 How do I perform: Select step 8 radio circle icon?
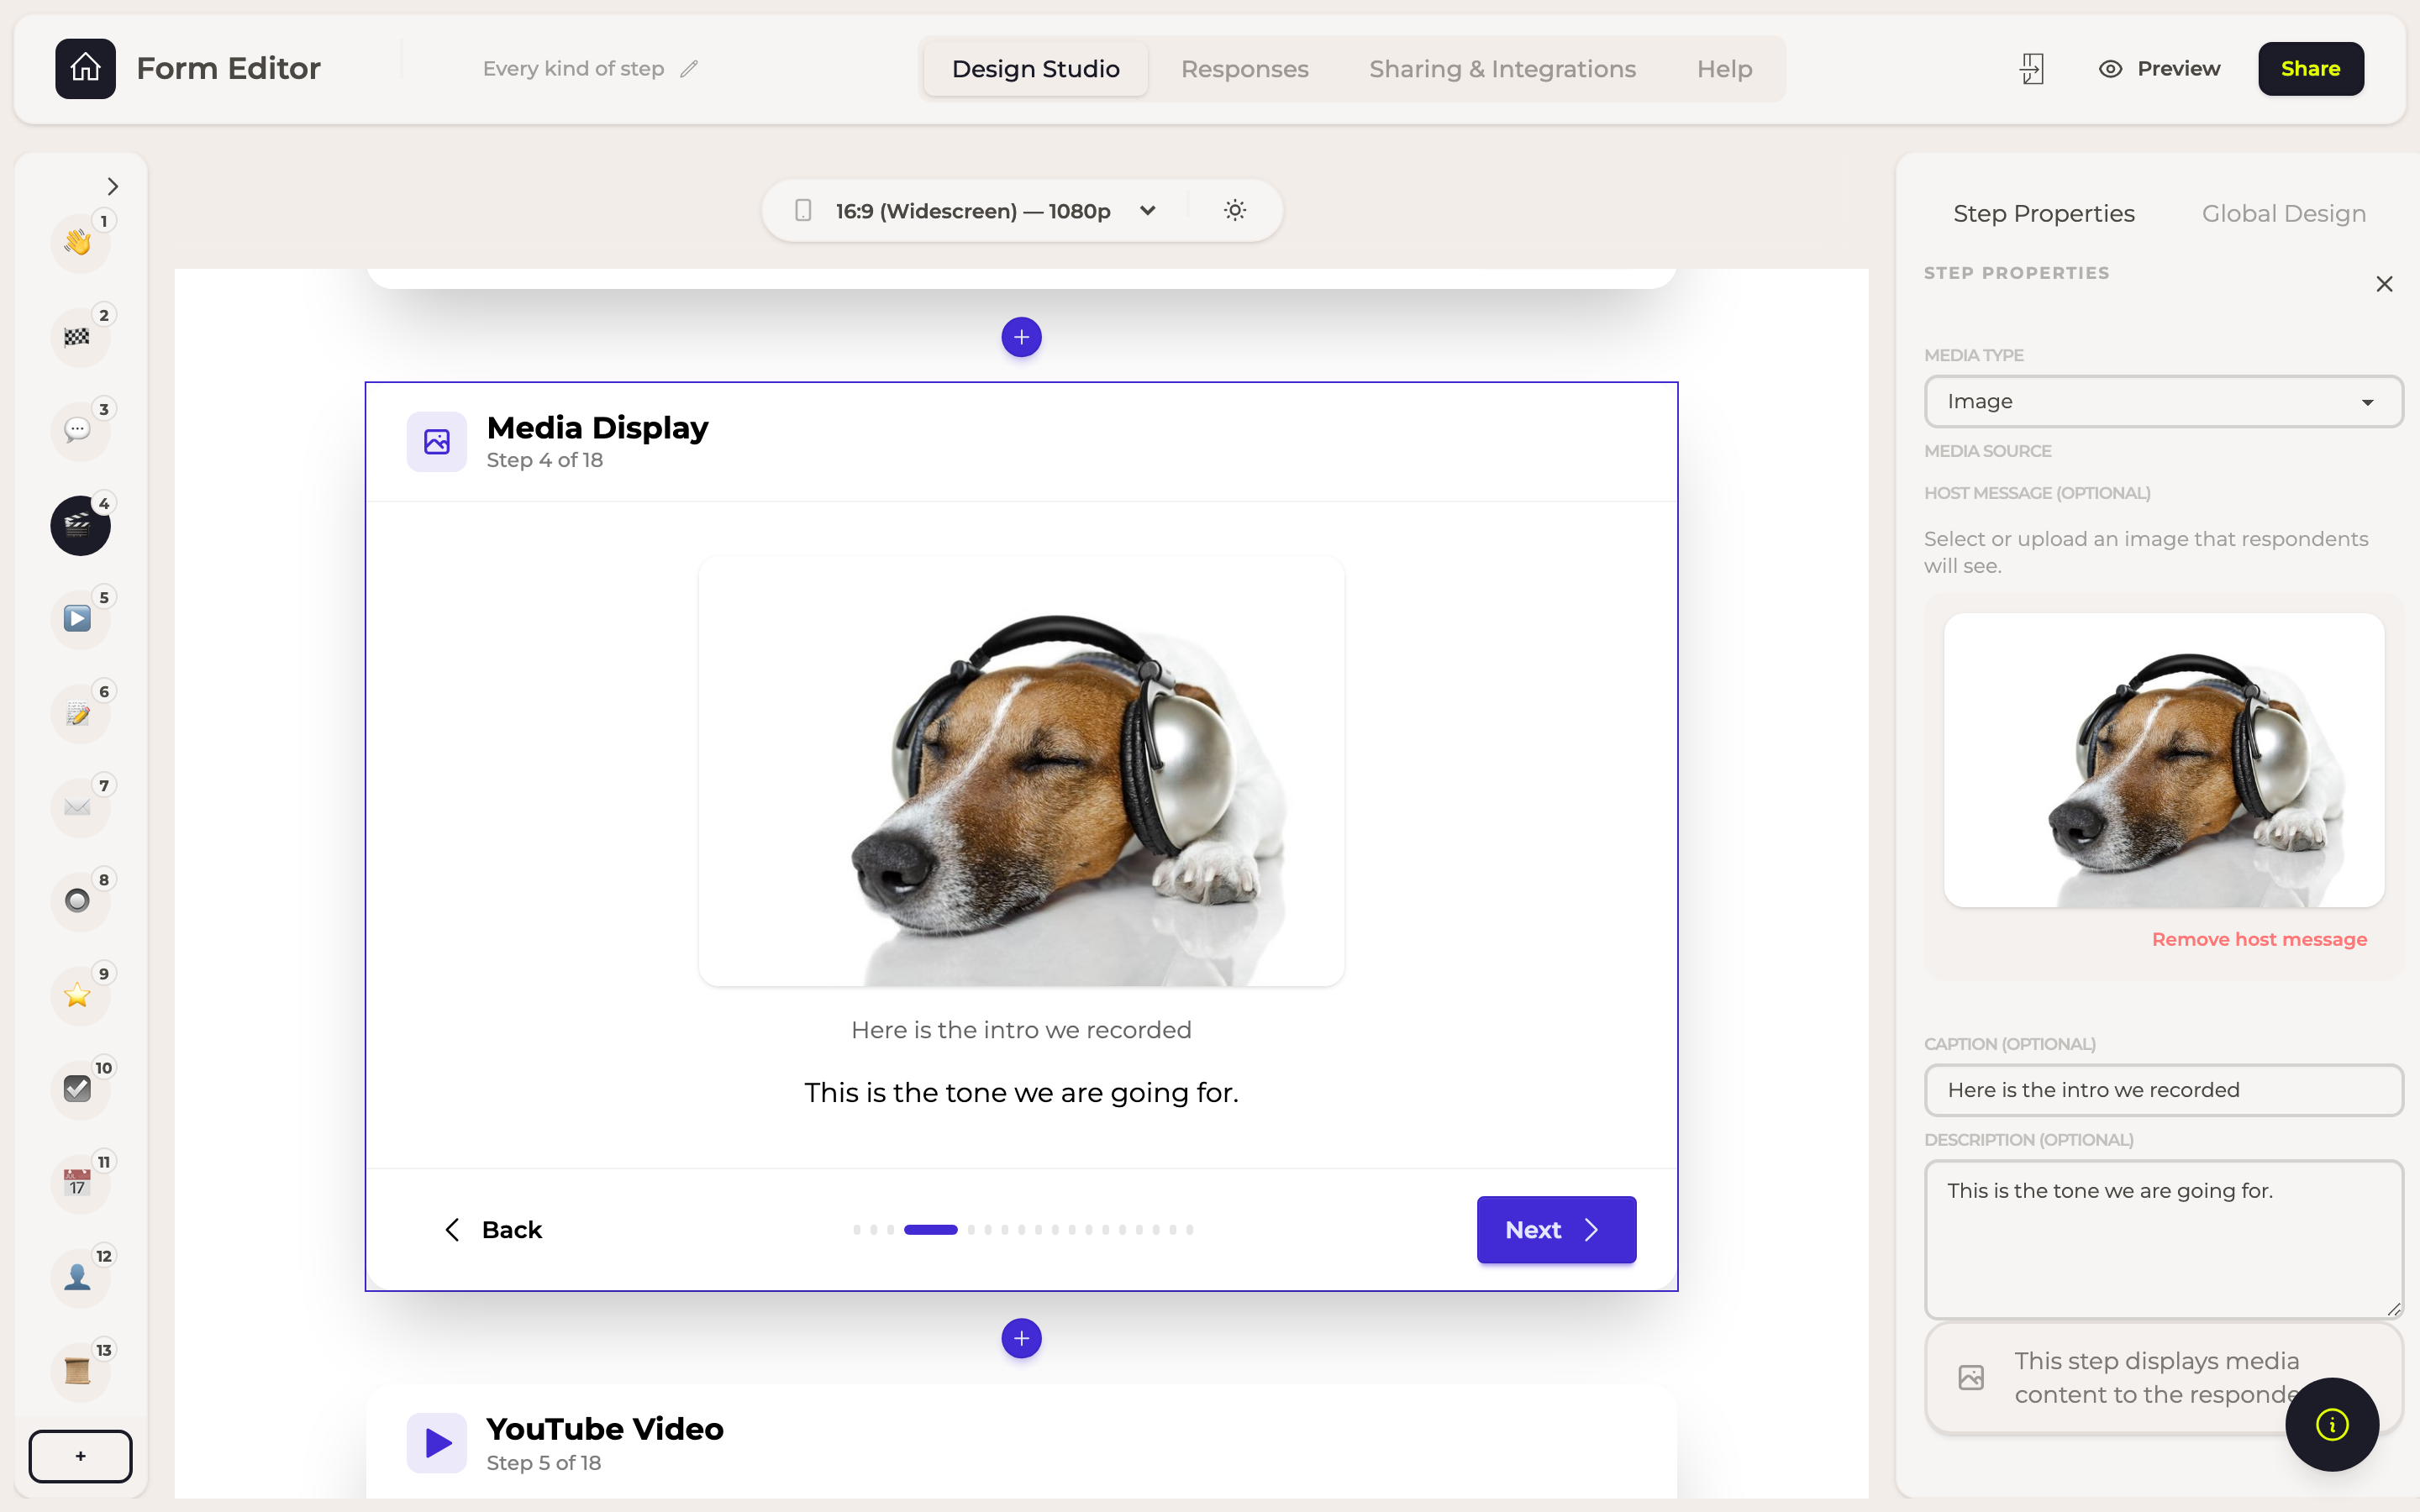click(79, 901)
